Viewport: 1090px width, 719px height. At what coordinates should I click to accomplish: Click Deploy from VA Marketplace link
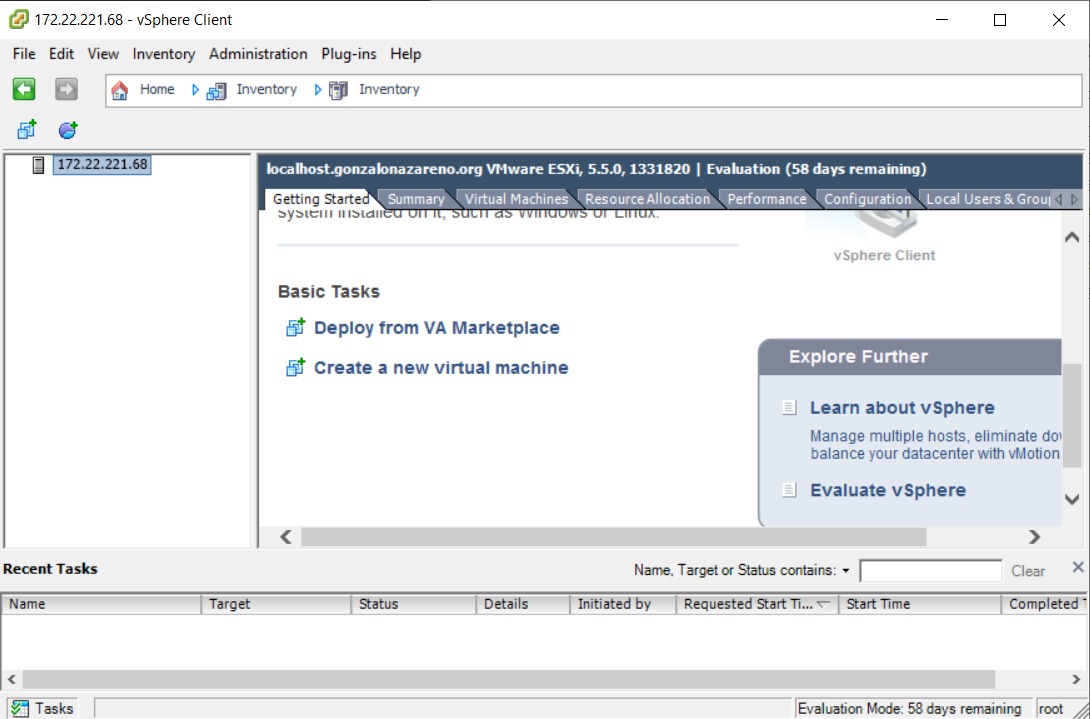436,328
